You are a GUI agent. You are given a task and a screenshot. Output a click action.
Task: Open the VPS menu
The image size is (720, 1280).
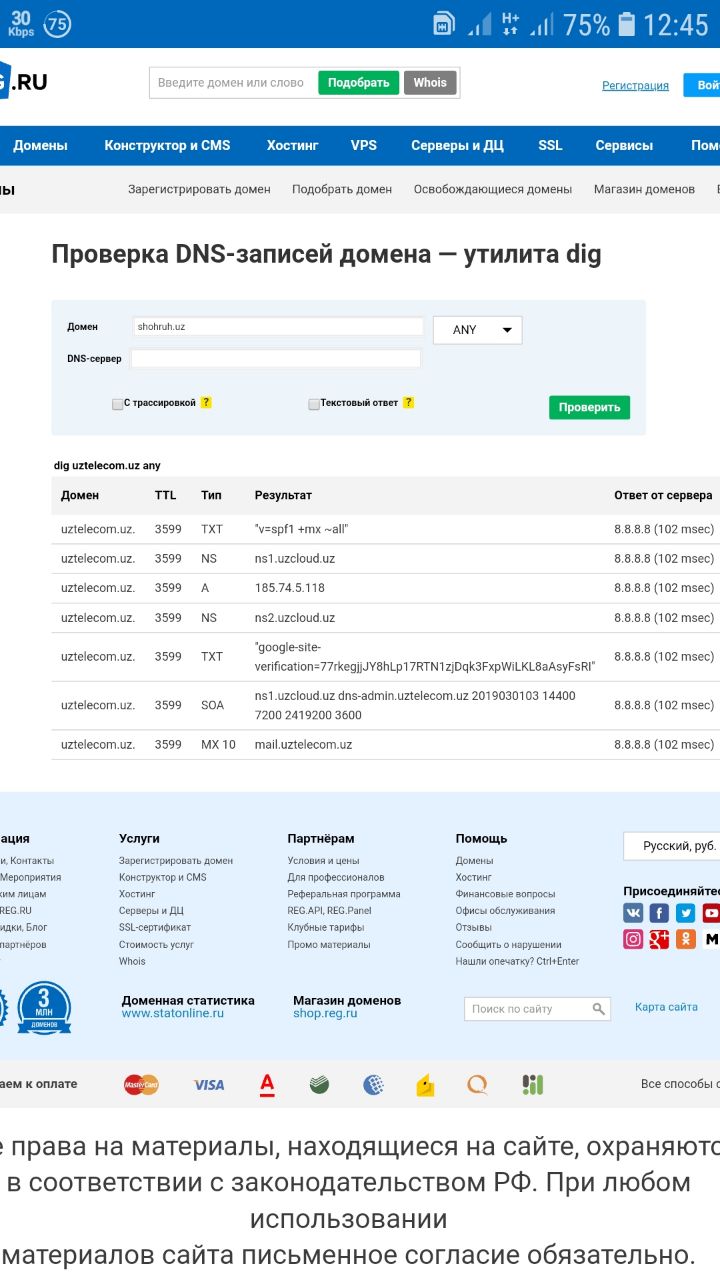tap(364, 145)
